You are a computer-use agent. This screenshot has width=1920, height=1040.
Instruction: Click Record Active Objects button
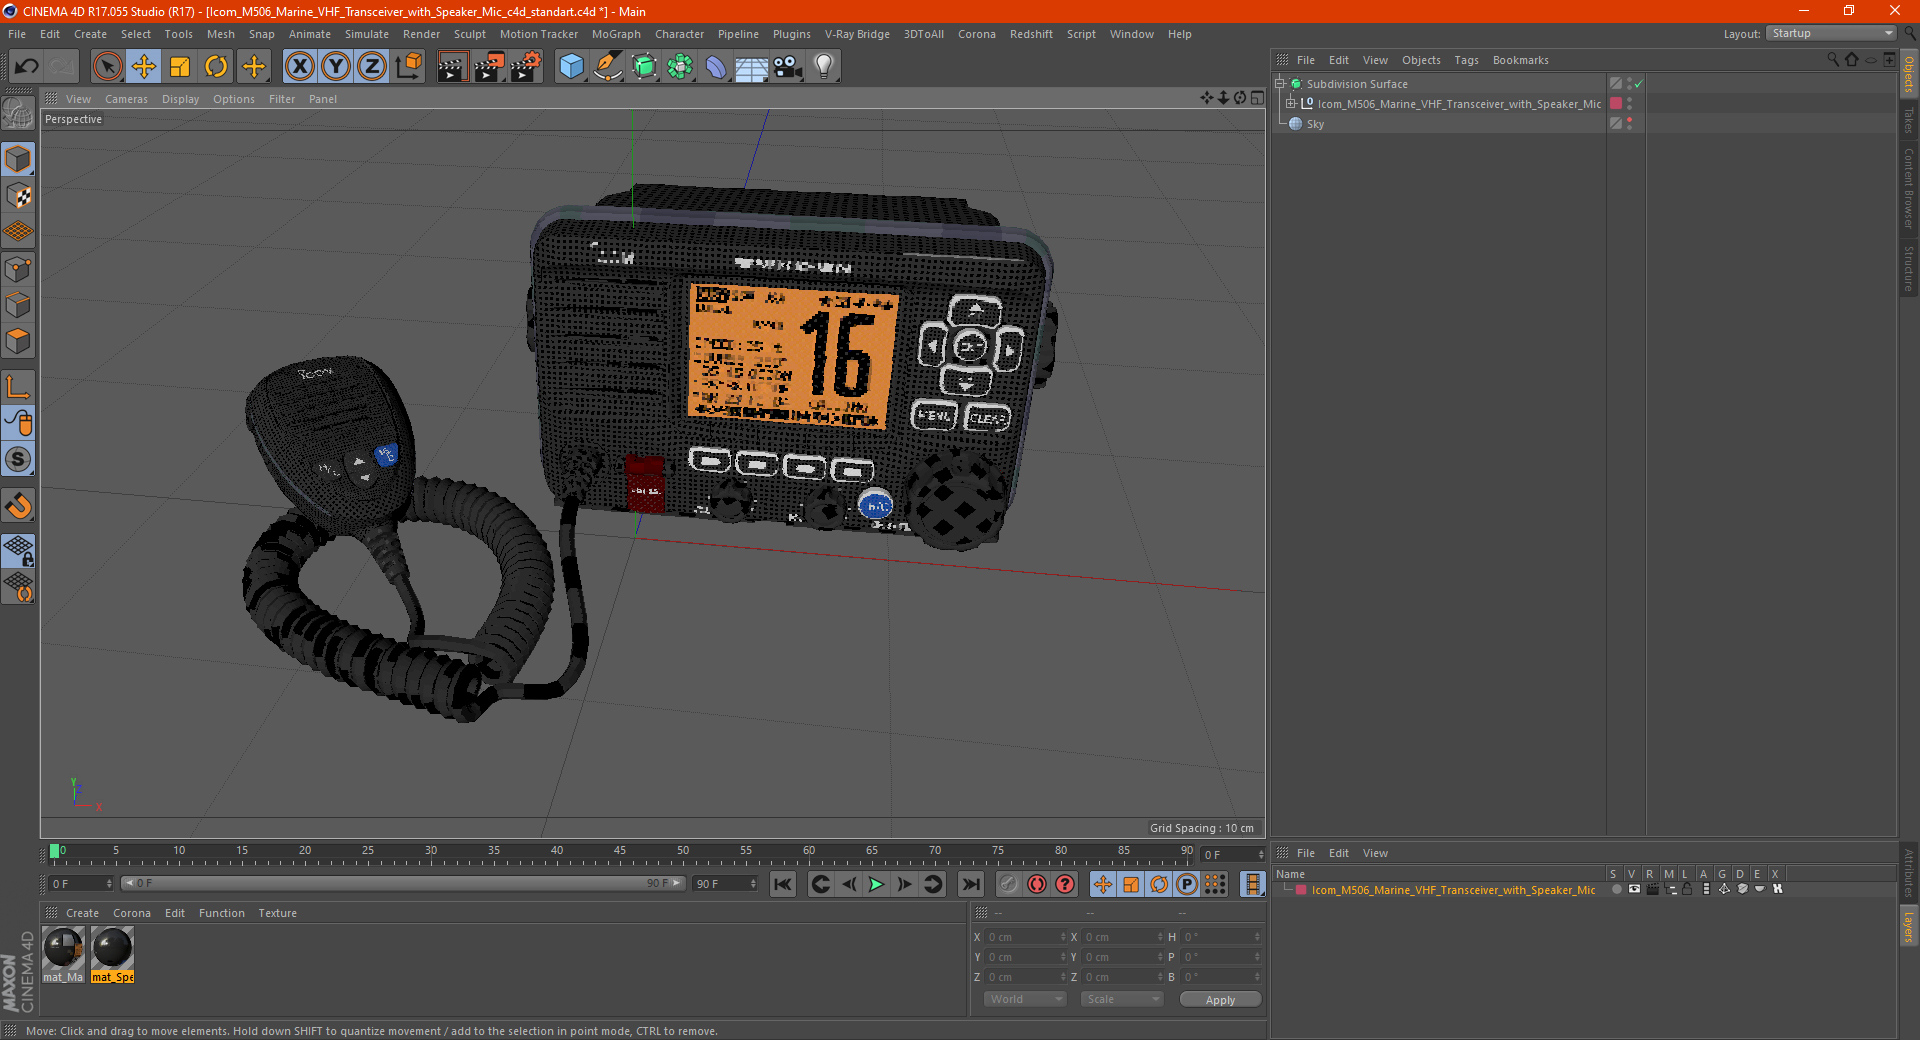pyautogui.click(x=1009, y=884)
